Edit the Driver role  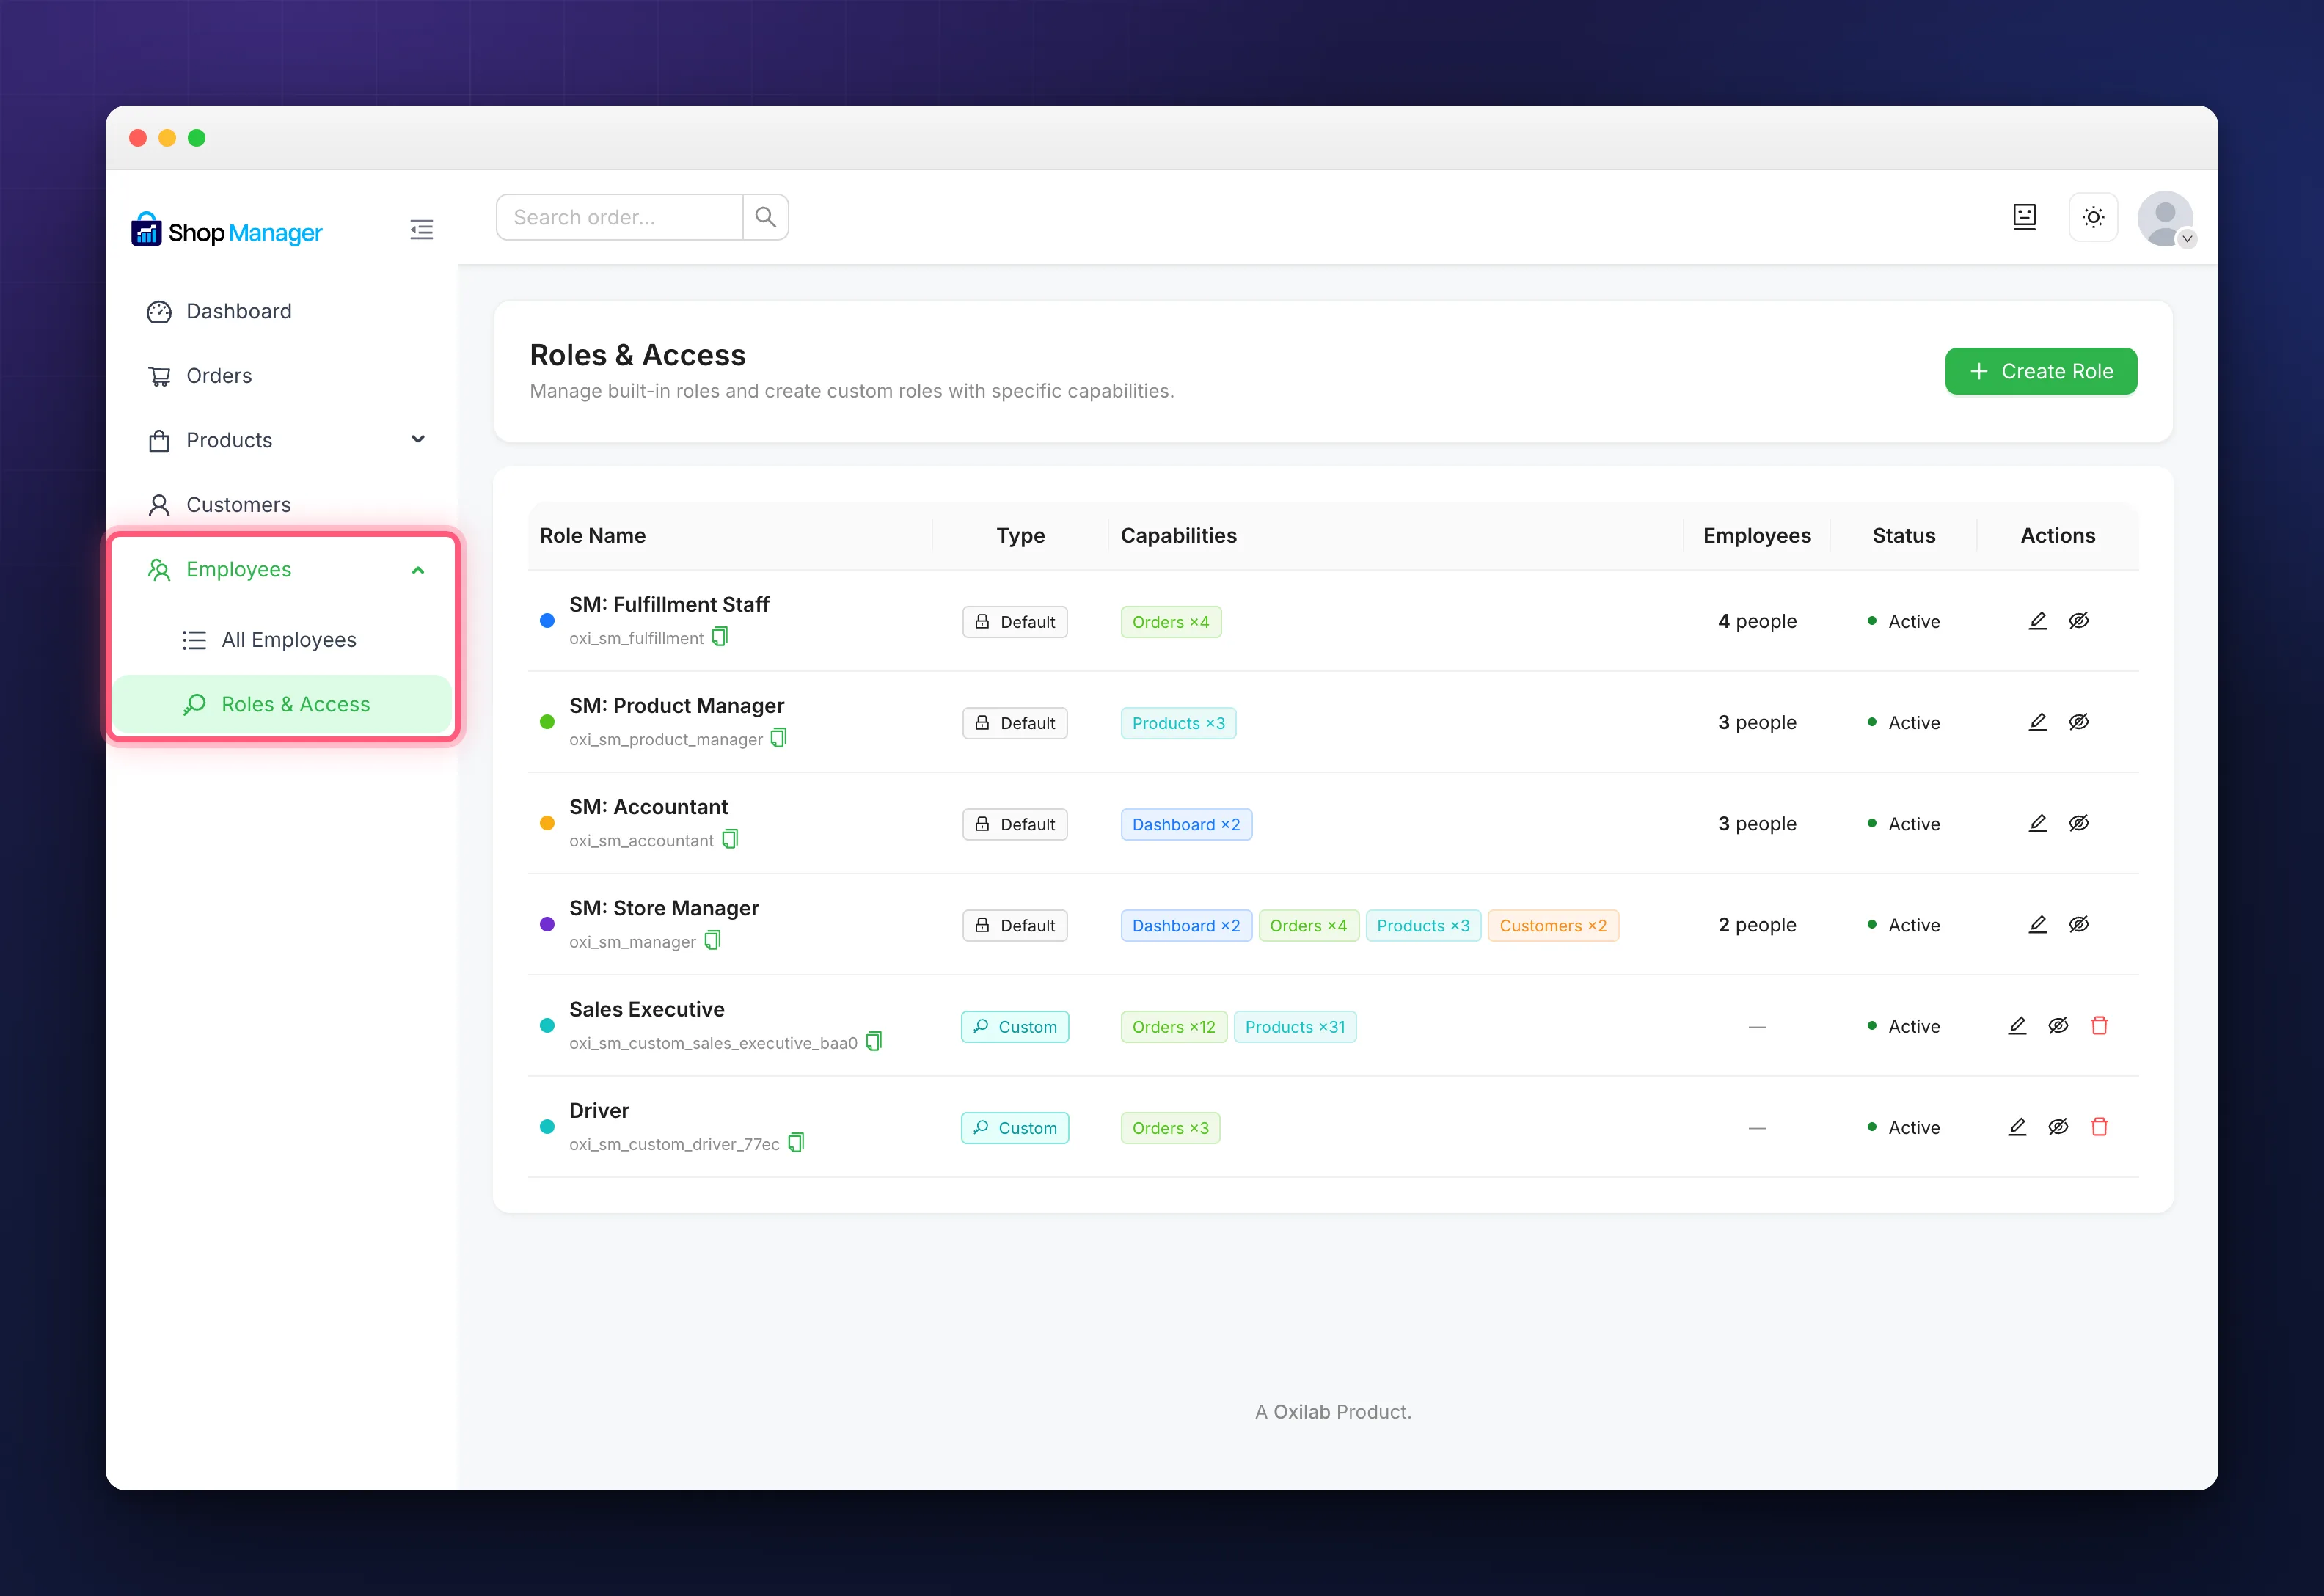click(x=2017, y=1127)
